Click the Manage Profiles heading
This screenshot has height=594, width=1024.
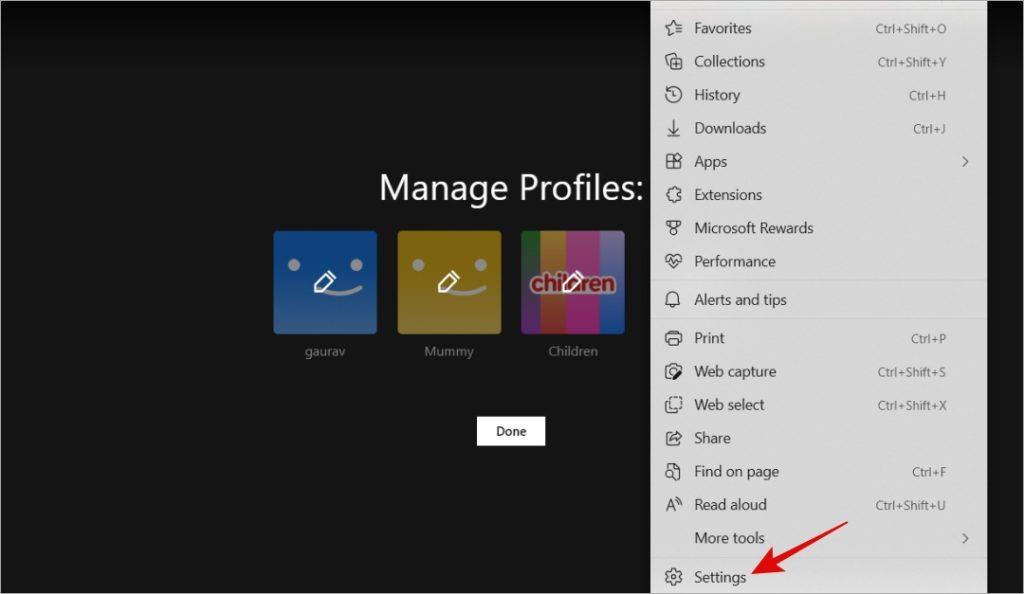[x=511, y=188]
